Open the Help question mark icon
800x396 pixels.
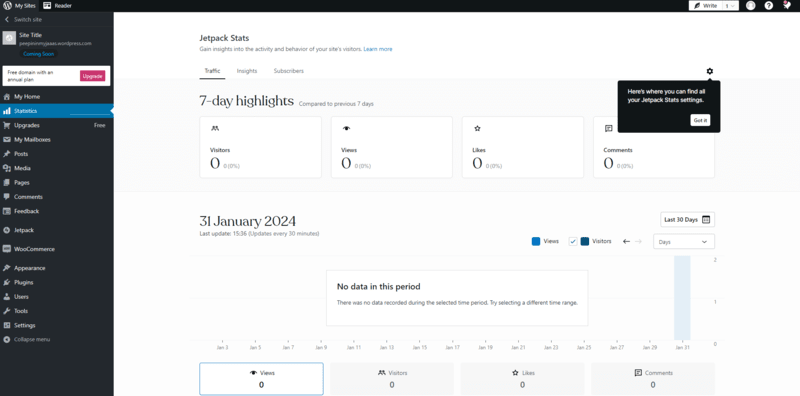pos(768,6)
